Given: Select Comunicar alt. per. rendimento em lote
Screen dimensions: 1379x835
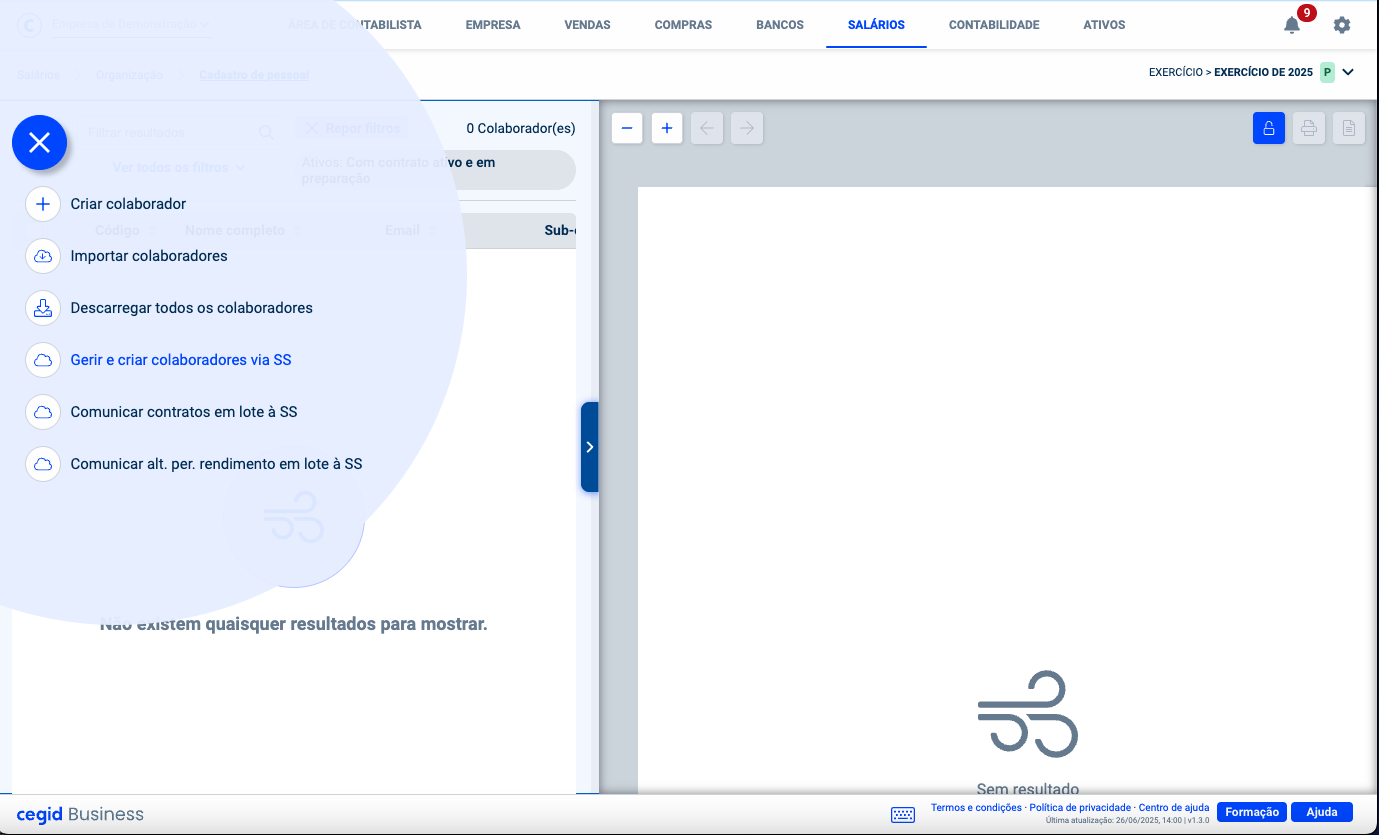Looking at the screenshot, I should (x=216, y=464).
